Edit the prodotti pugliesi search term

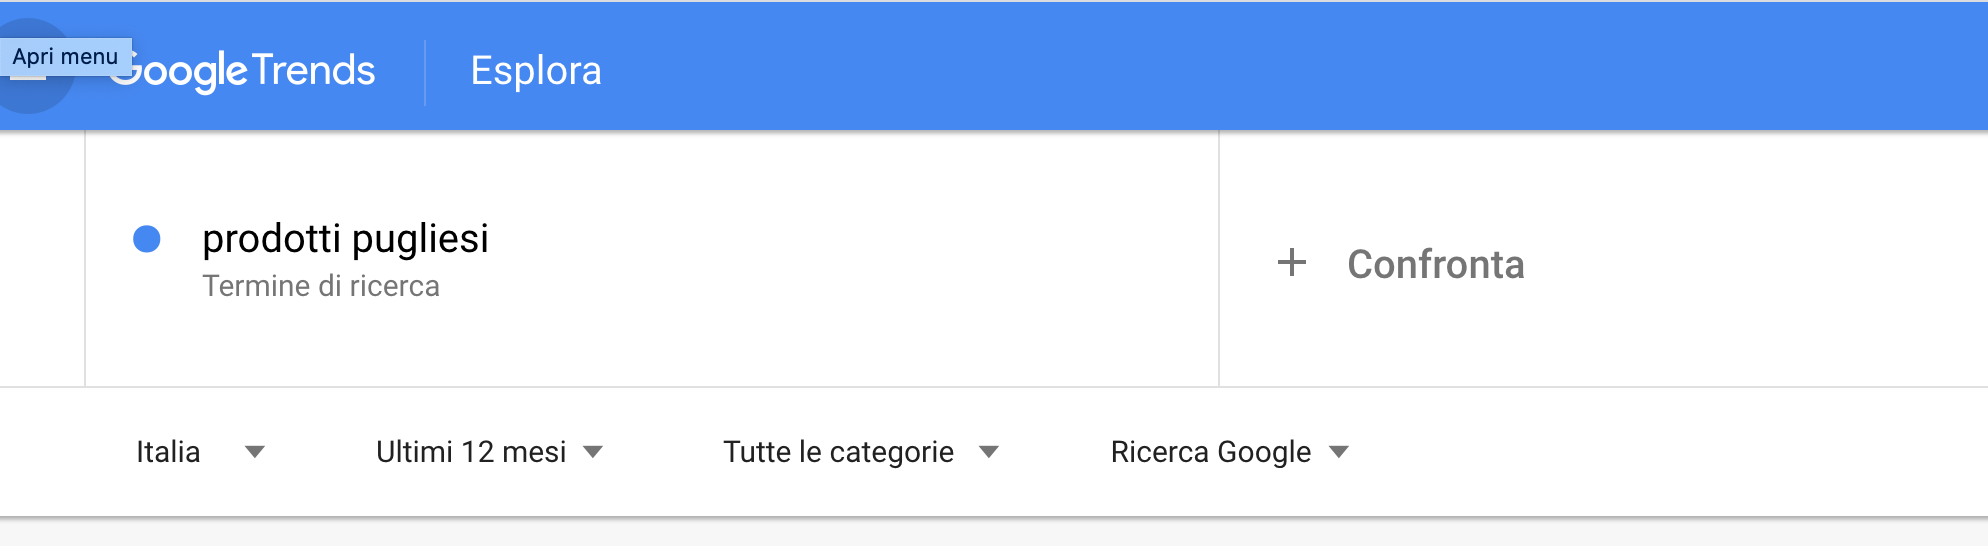pyautogui.click(x=345, y=239)
